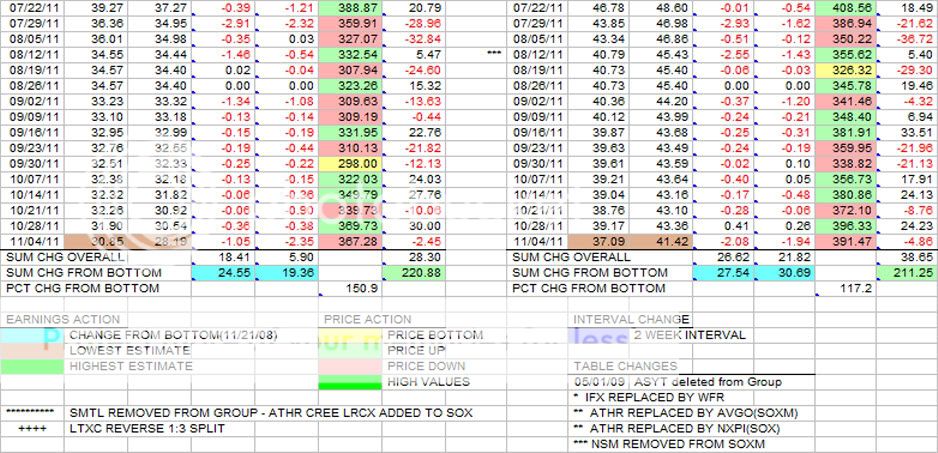Select the 408.56 green cell at top right
The height and width of the screenshot is (453, 938).
coord(847,6)
